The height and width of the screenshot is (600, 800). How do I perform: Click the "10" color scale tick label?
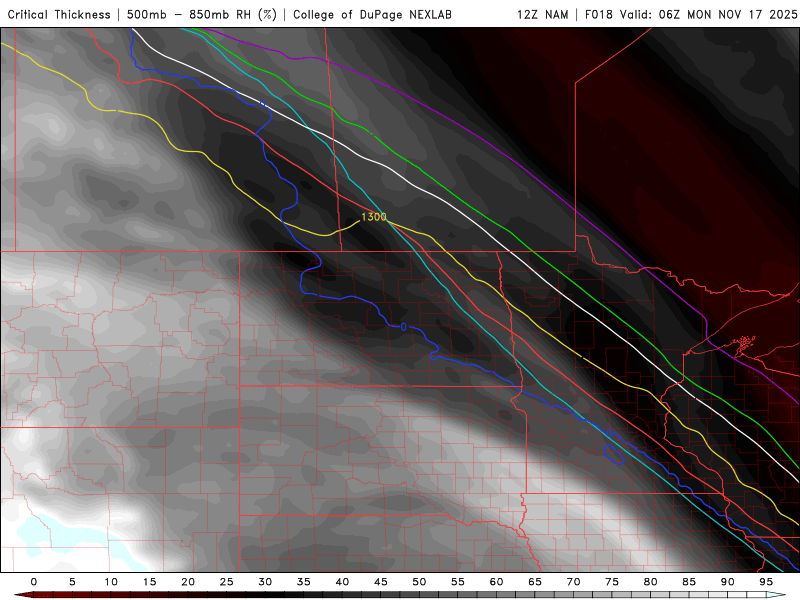pyautogui.click(x=111, y=582)
